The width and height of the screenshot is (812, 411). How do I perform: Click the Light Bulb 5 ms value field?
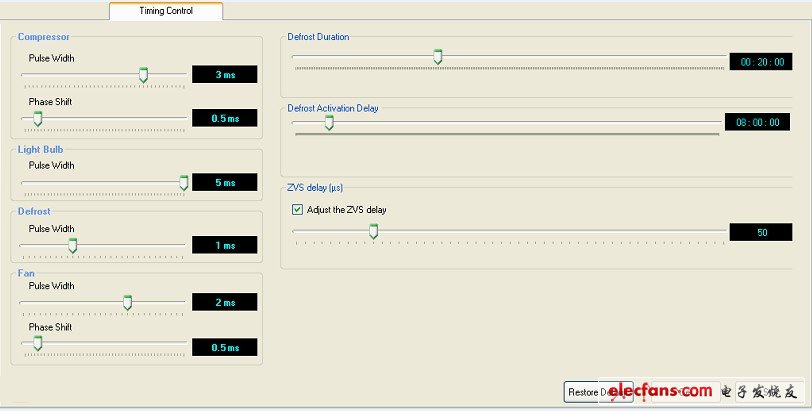(x=224, y=183)
